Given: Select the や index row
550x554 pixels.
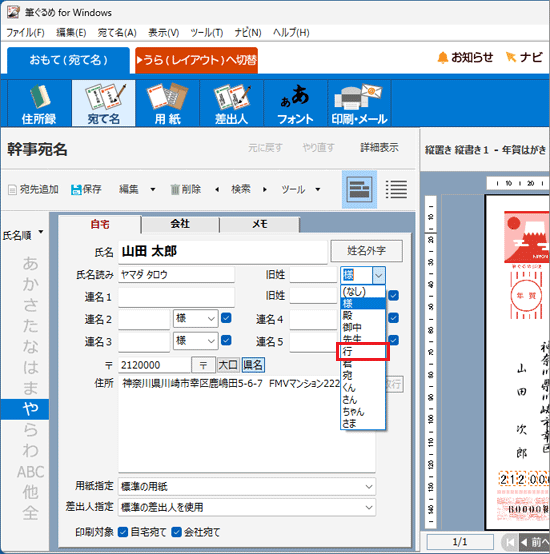Looking at the screenshot, I should 25,409.
